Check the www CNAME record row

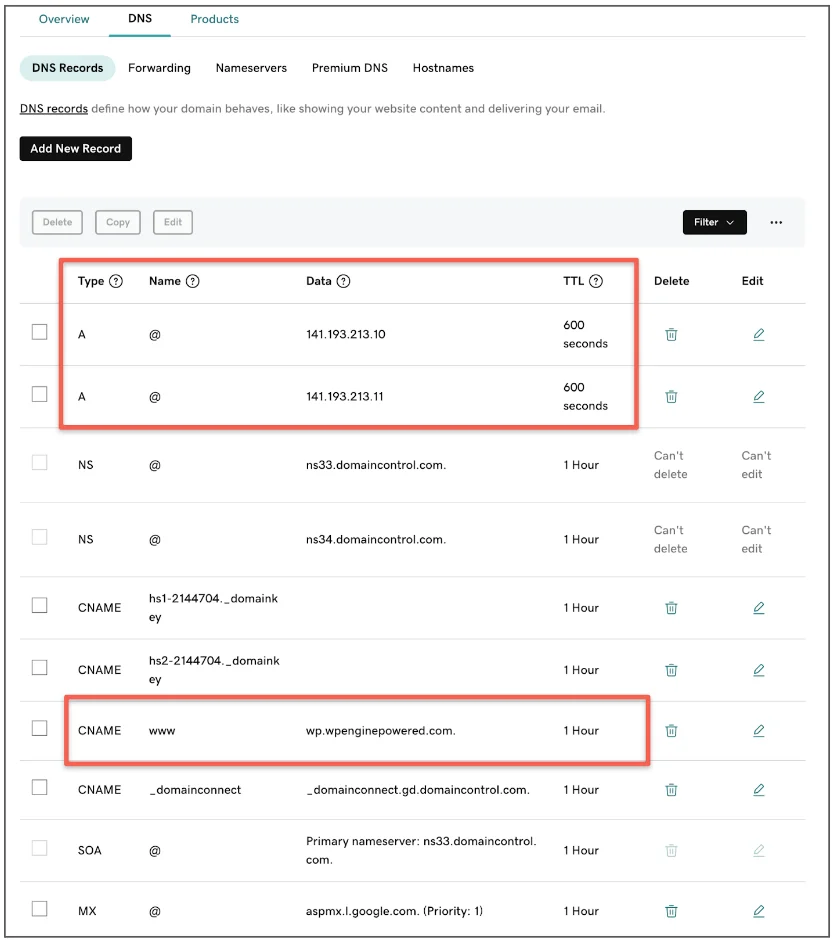39,728
